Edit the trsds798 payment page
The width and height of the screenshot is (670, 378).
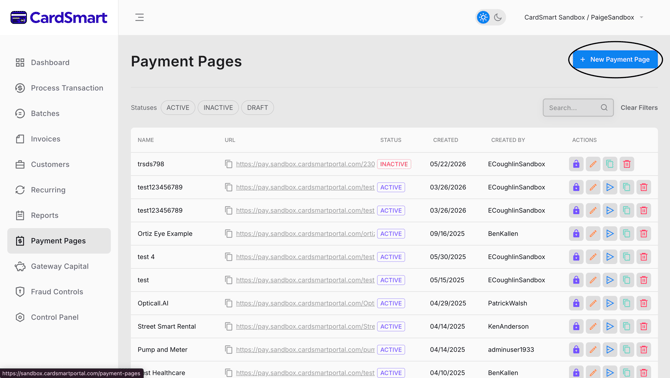click(x=593, y=164)
